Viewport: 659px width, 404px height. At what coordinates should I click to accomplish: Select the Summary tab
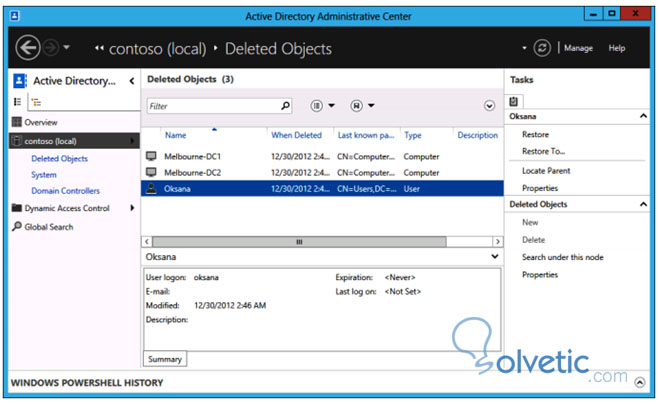165,359
